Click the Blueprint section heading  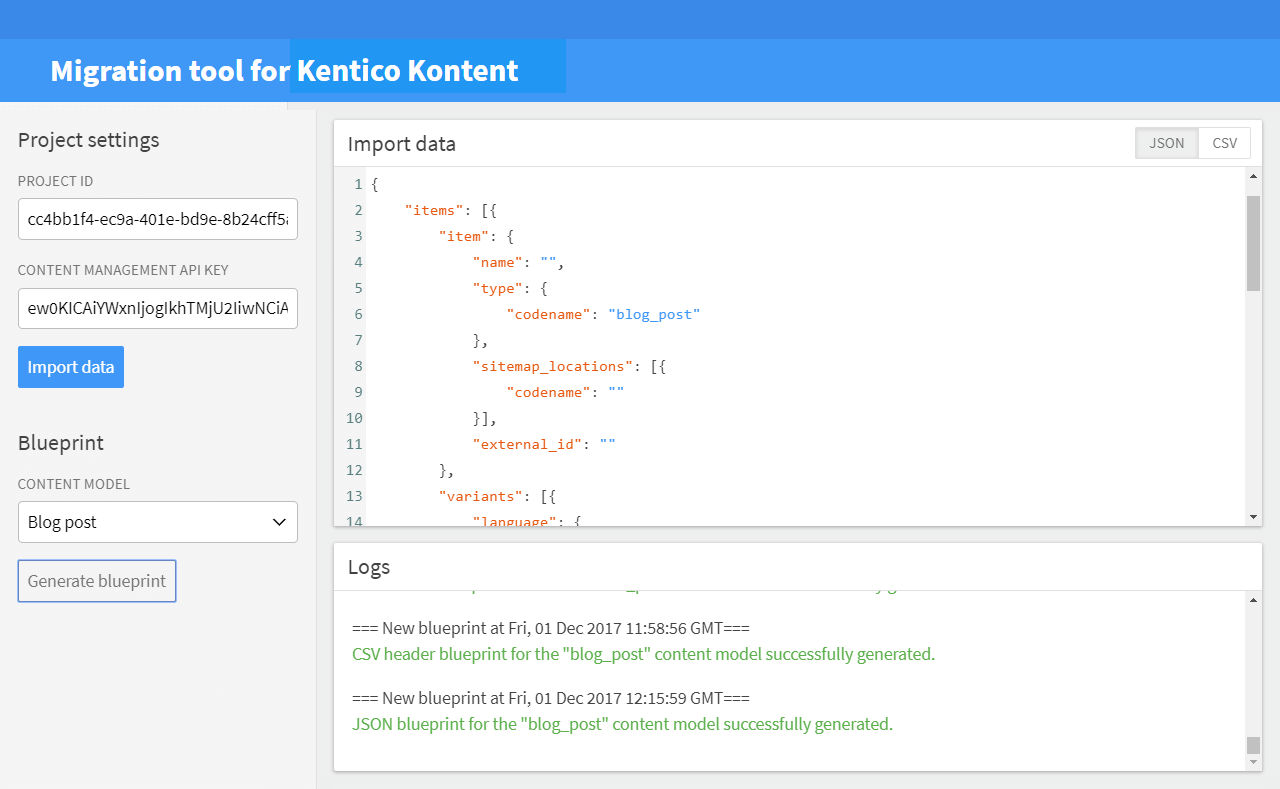[x=60, y=442]
